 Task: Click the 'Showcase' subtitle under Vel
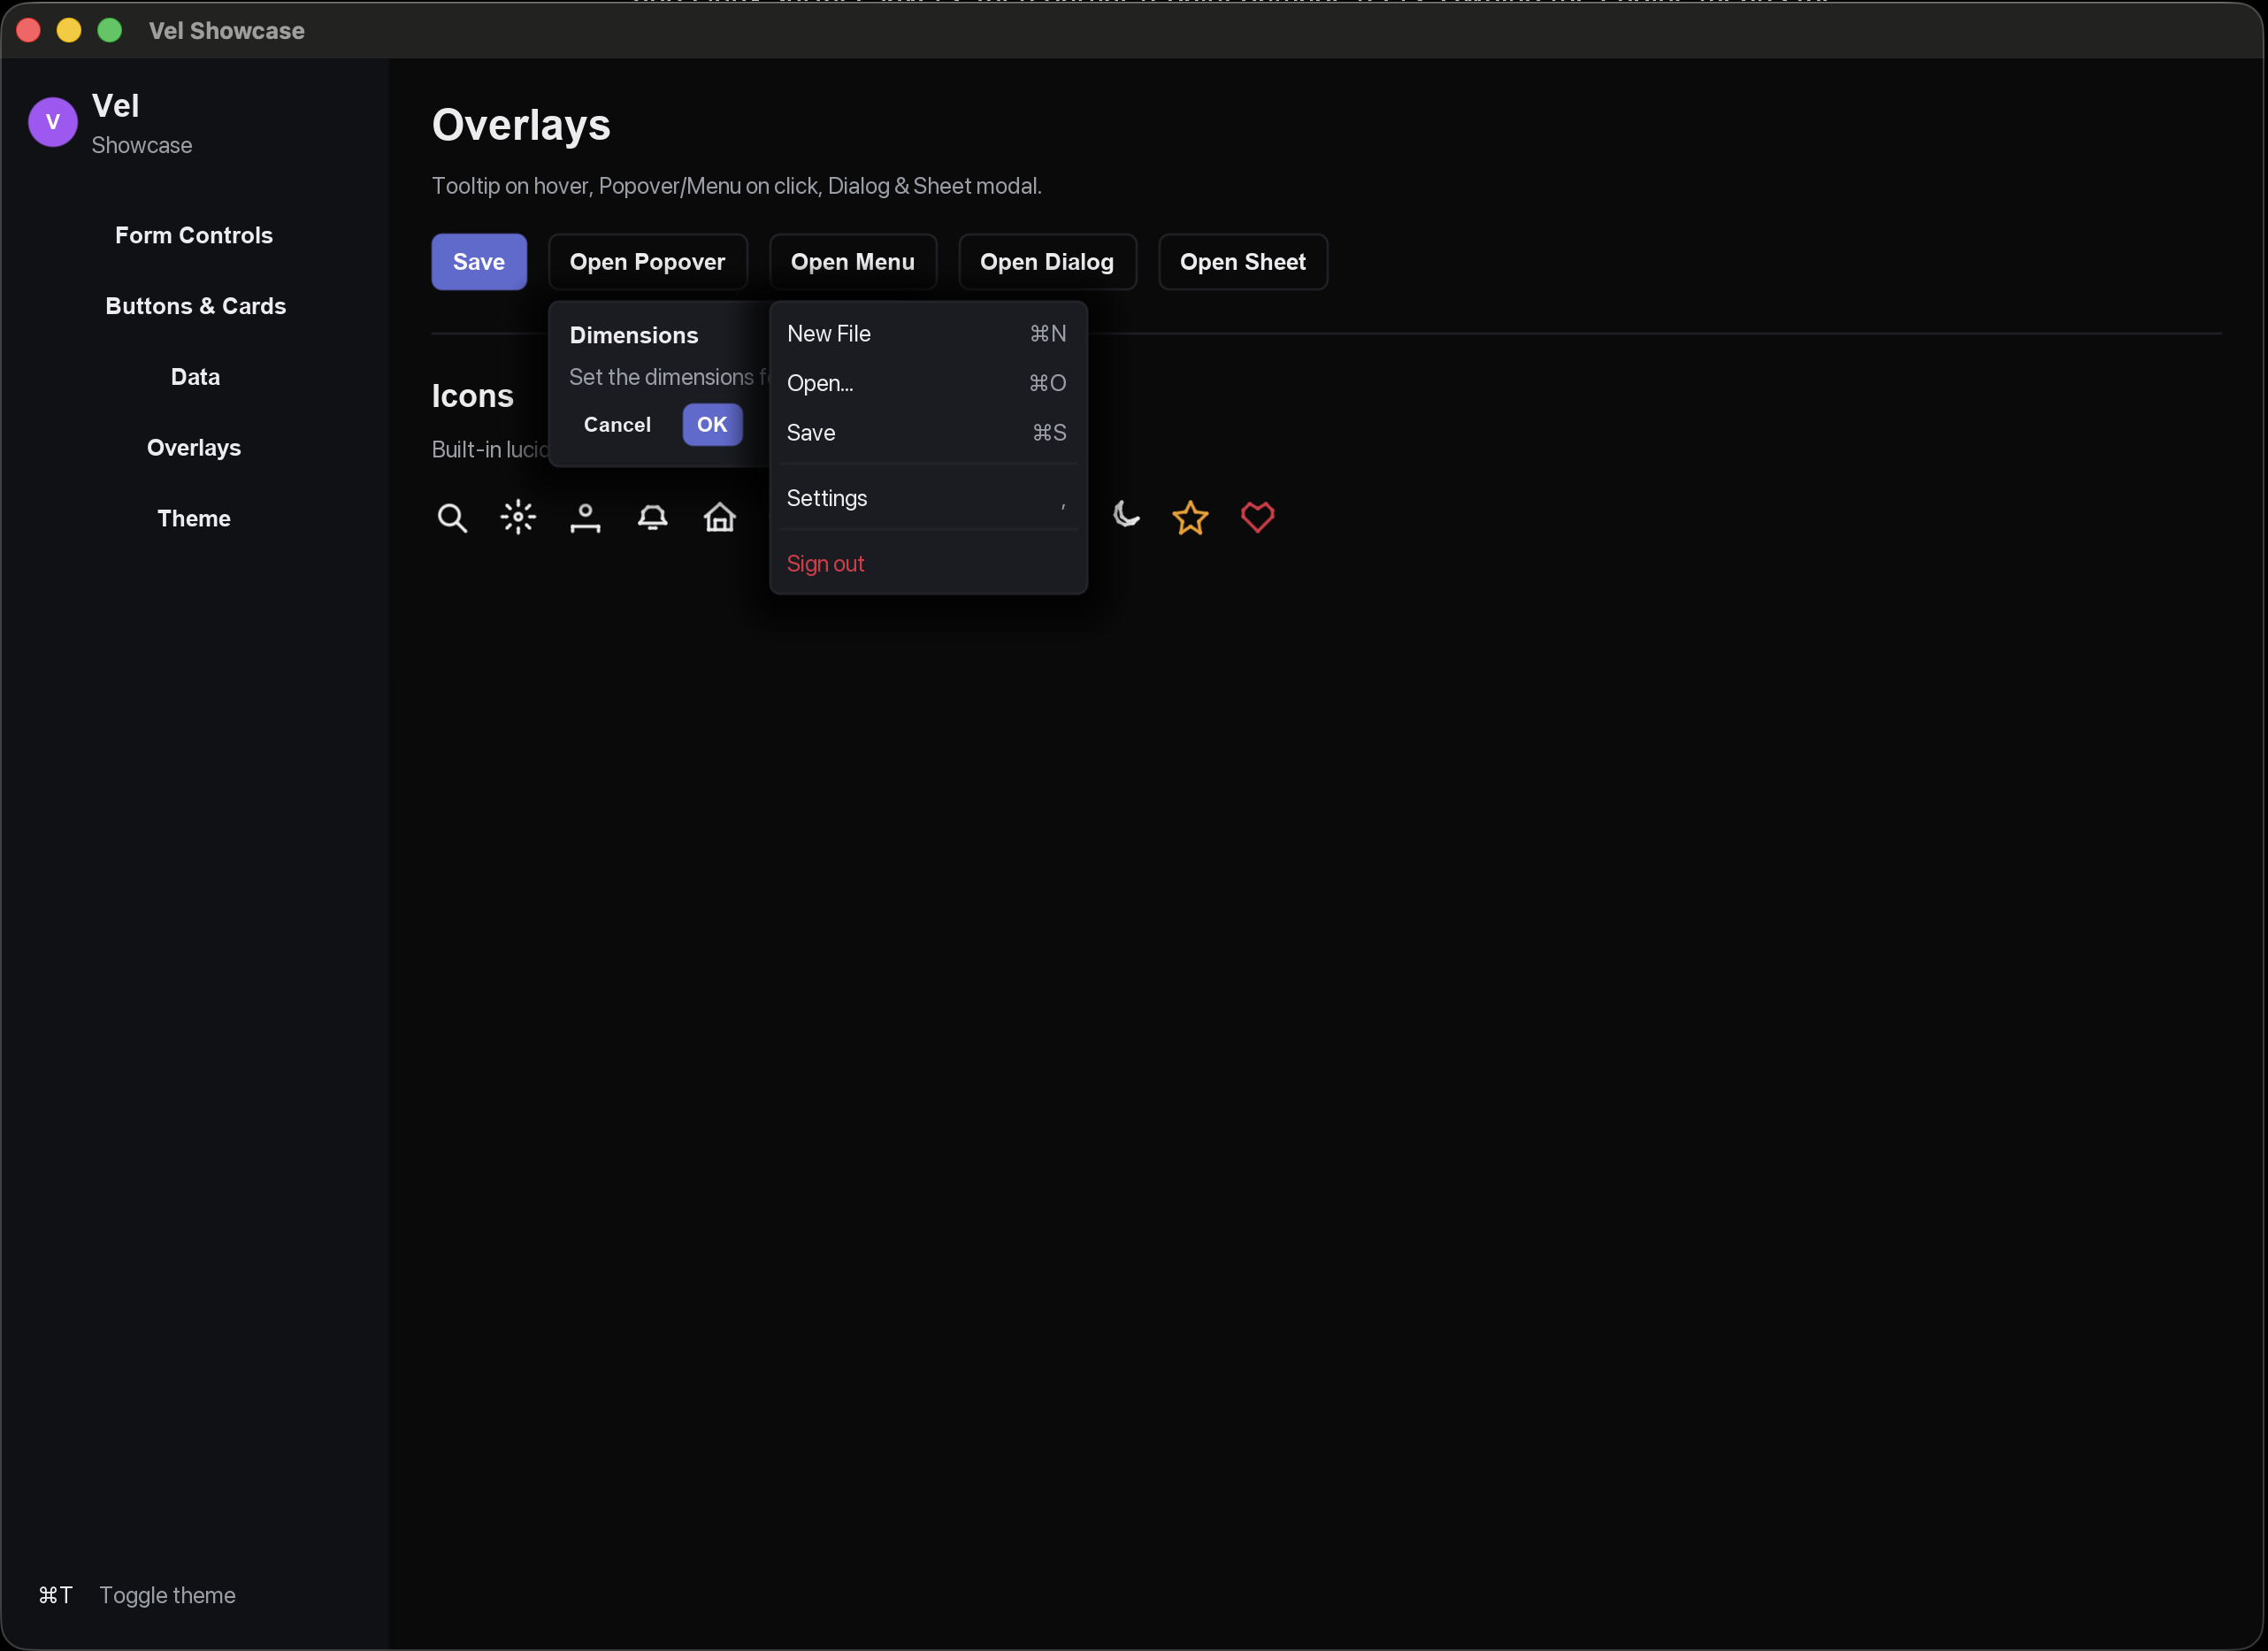[142, 146]
